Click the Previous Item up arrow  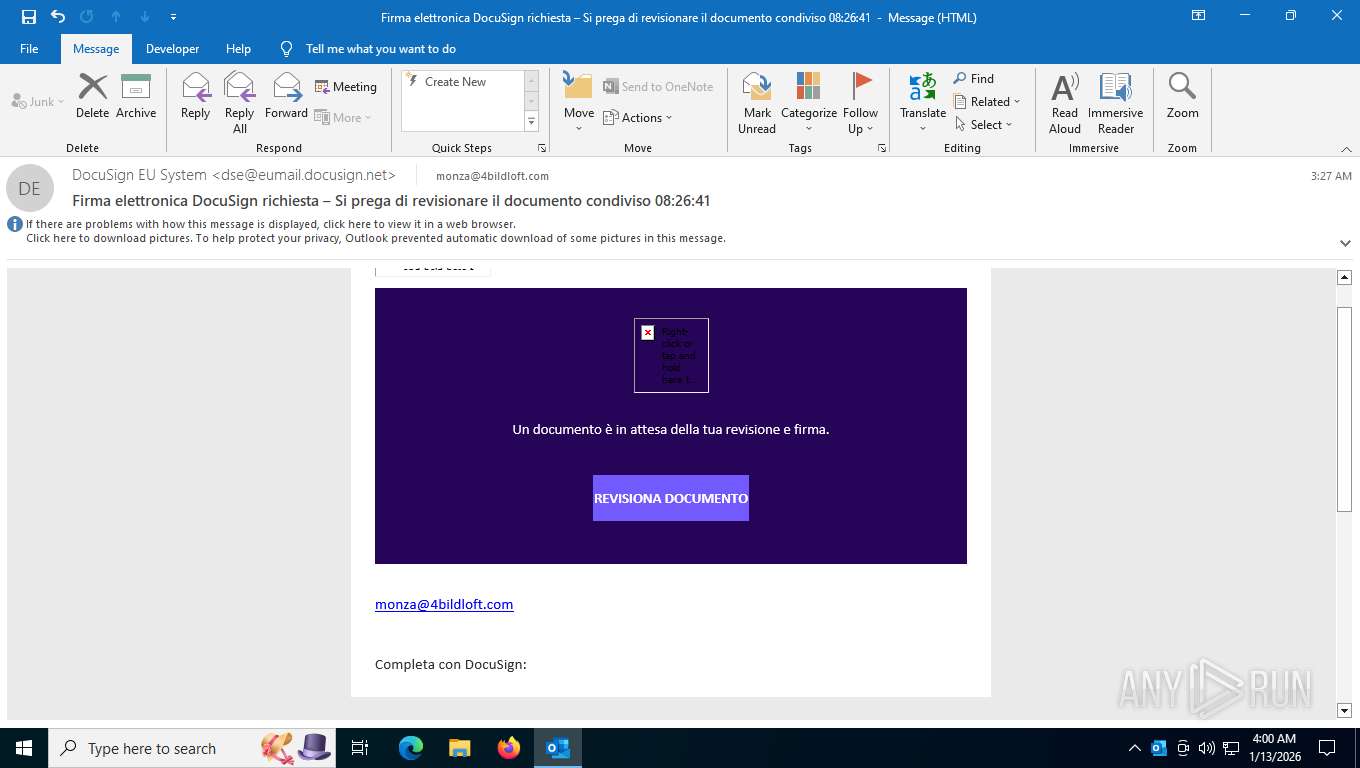click(x=116, y=16)
